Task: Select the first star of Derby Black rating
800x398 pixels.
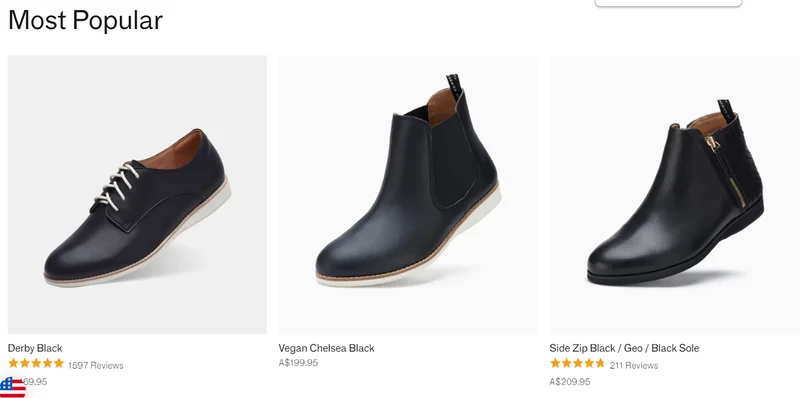Action: [x=13, y=363]
